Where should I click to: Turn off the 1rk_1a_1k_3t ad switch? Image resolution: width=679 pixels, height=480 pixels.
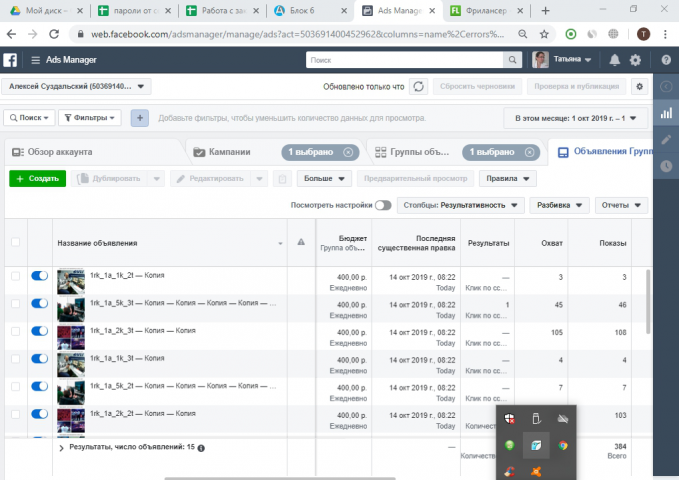point(39,359)
